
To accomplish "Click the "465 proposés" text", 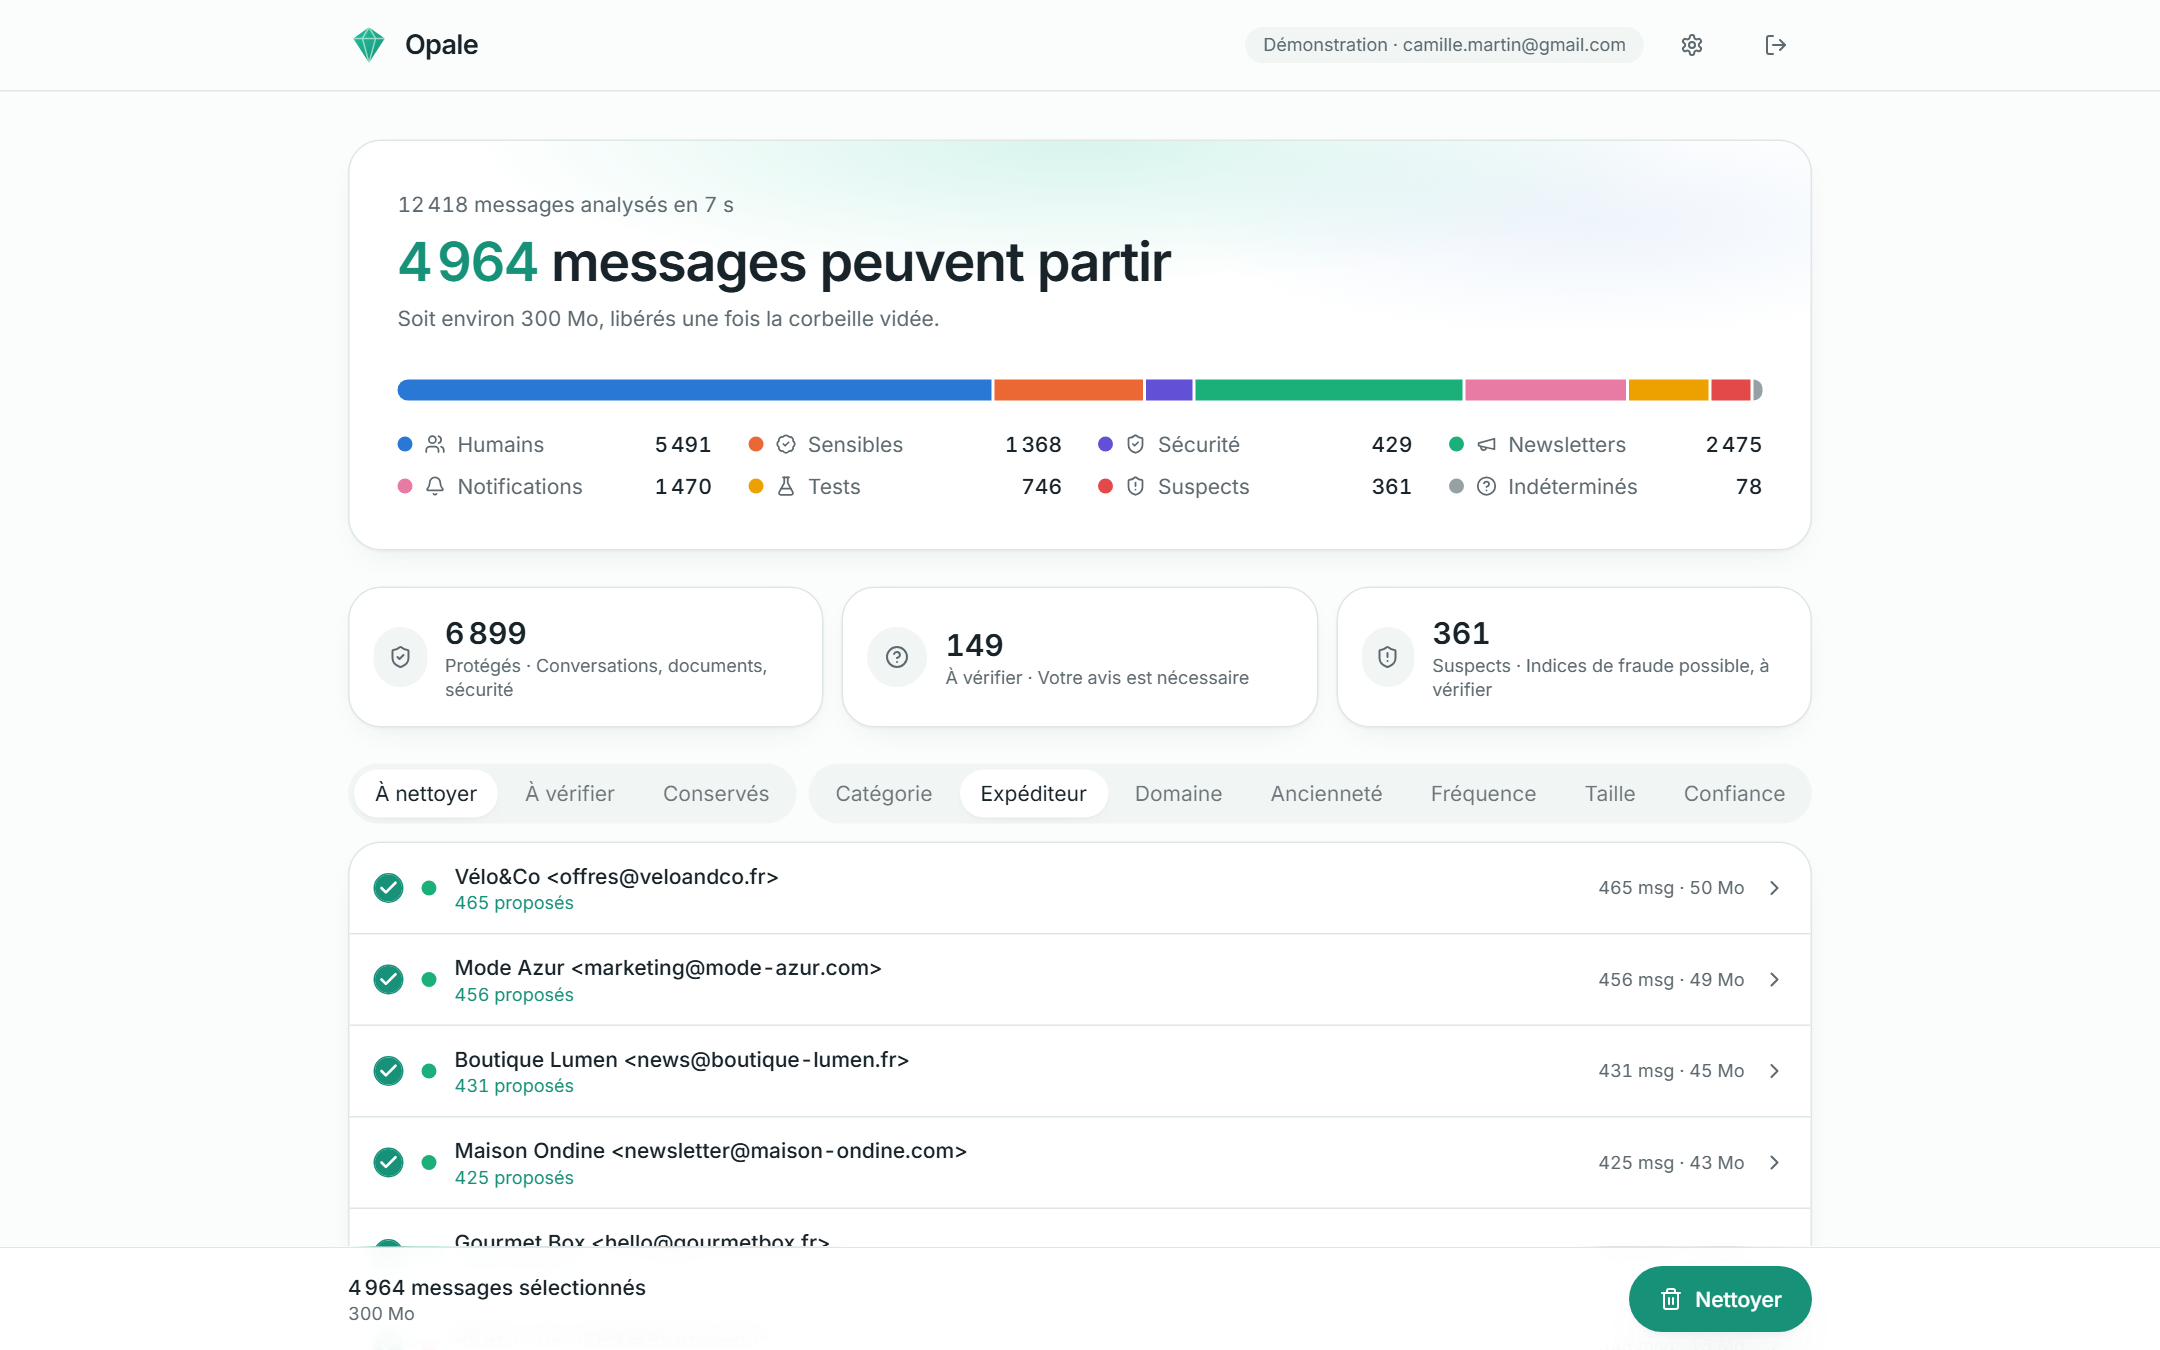I will click(514, 903).
